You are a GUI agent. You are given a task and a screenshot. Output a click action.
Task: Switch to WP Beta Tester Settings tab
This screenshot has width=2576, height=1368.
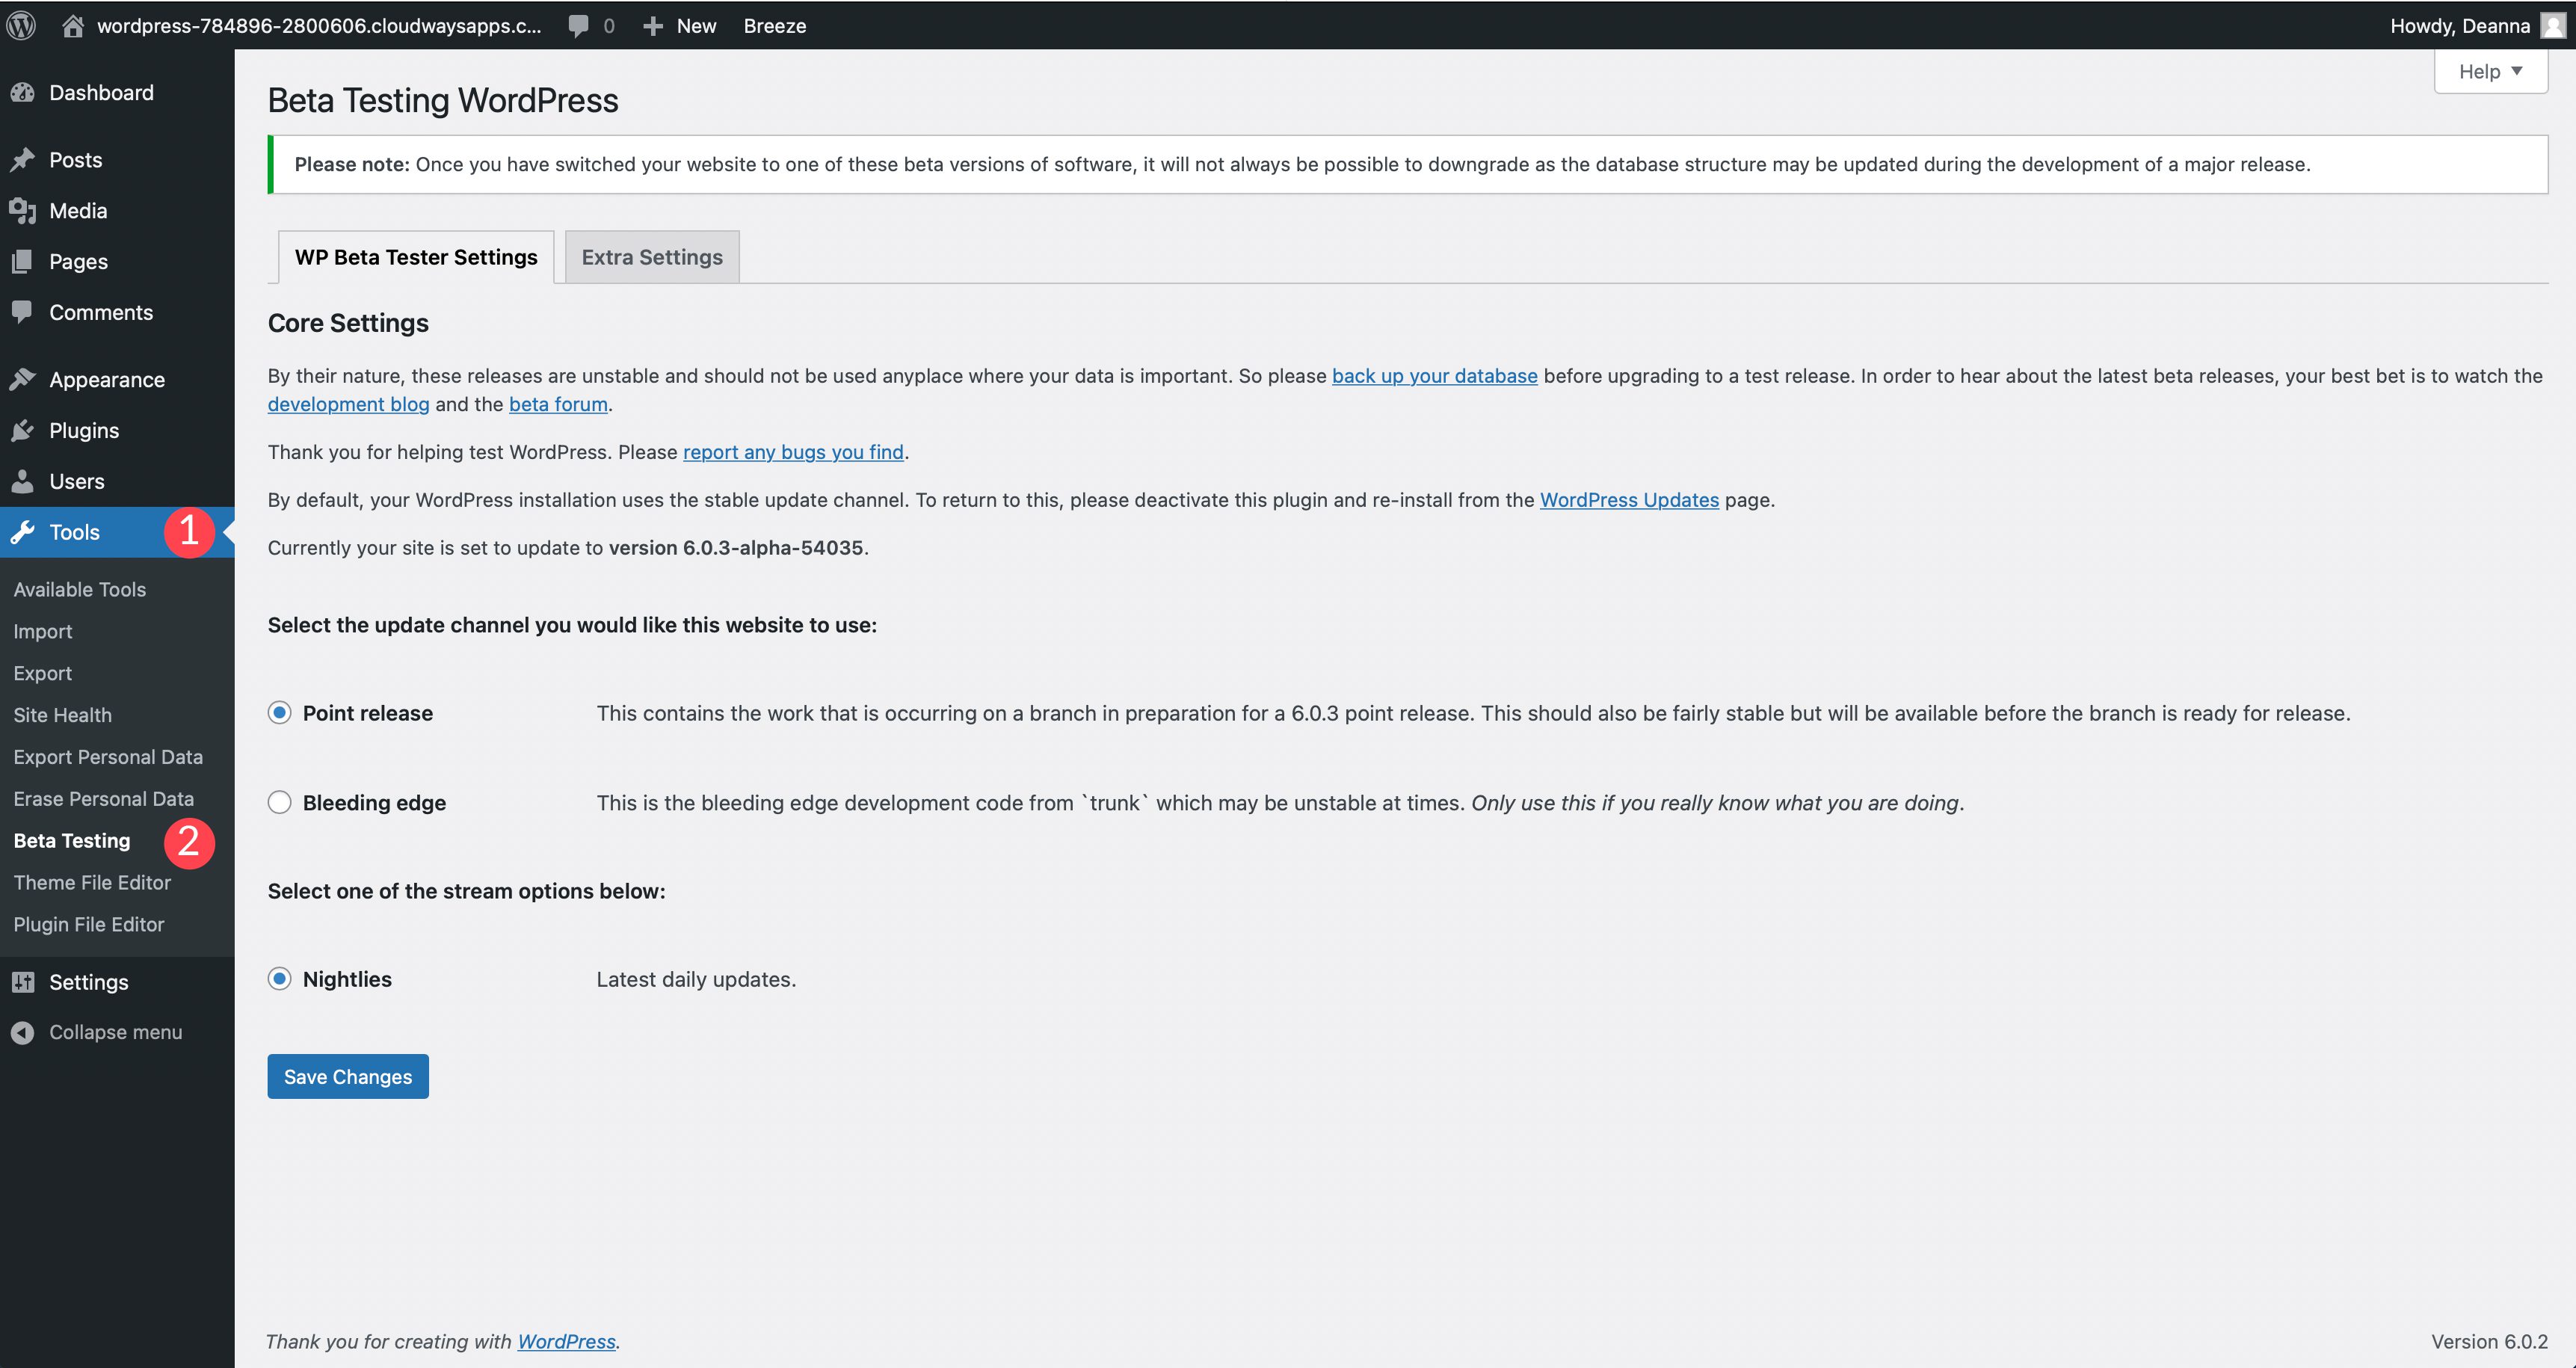(414, 256)
